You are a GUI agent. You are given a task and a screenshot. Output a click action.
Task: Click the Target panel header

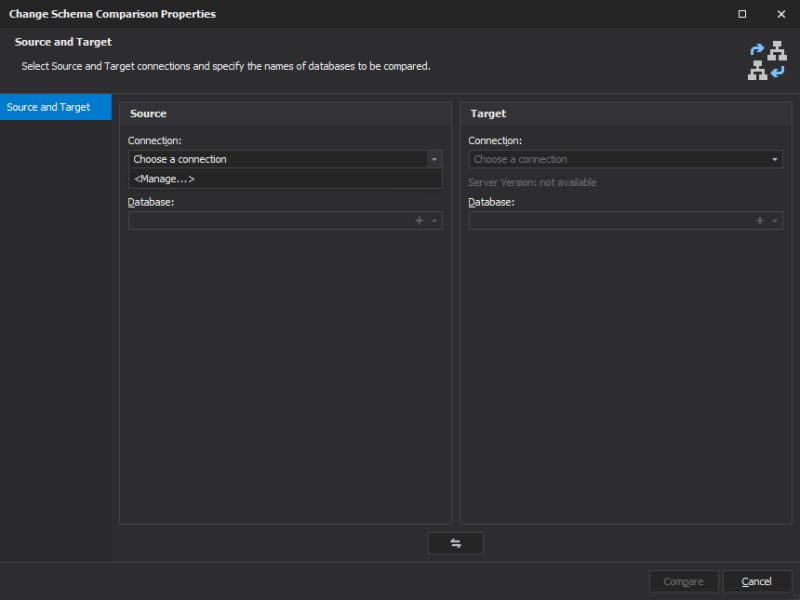(626, 114)
